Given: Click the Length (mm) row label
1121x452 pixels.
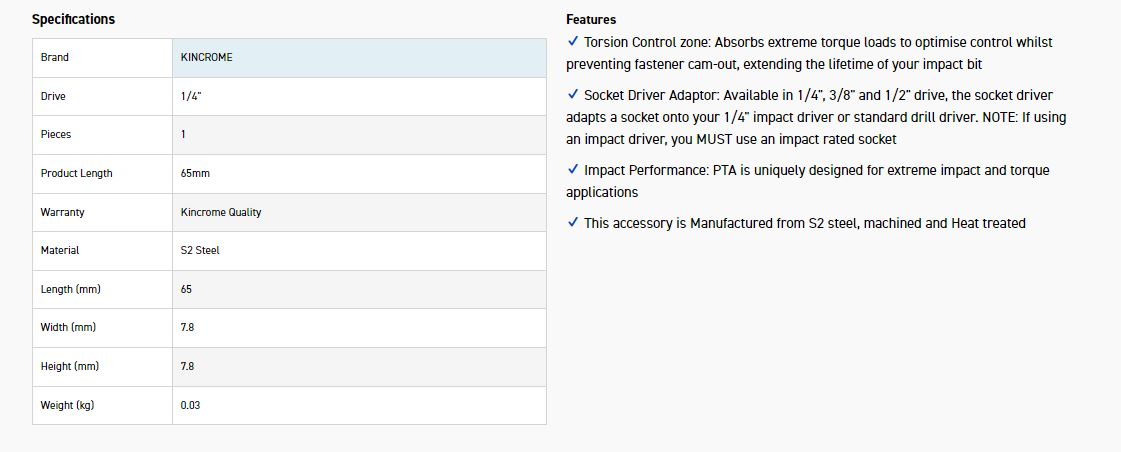Looking at the screenshot, I should [x=70, y=289].
